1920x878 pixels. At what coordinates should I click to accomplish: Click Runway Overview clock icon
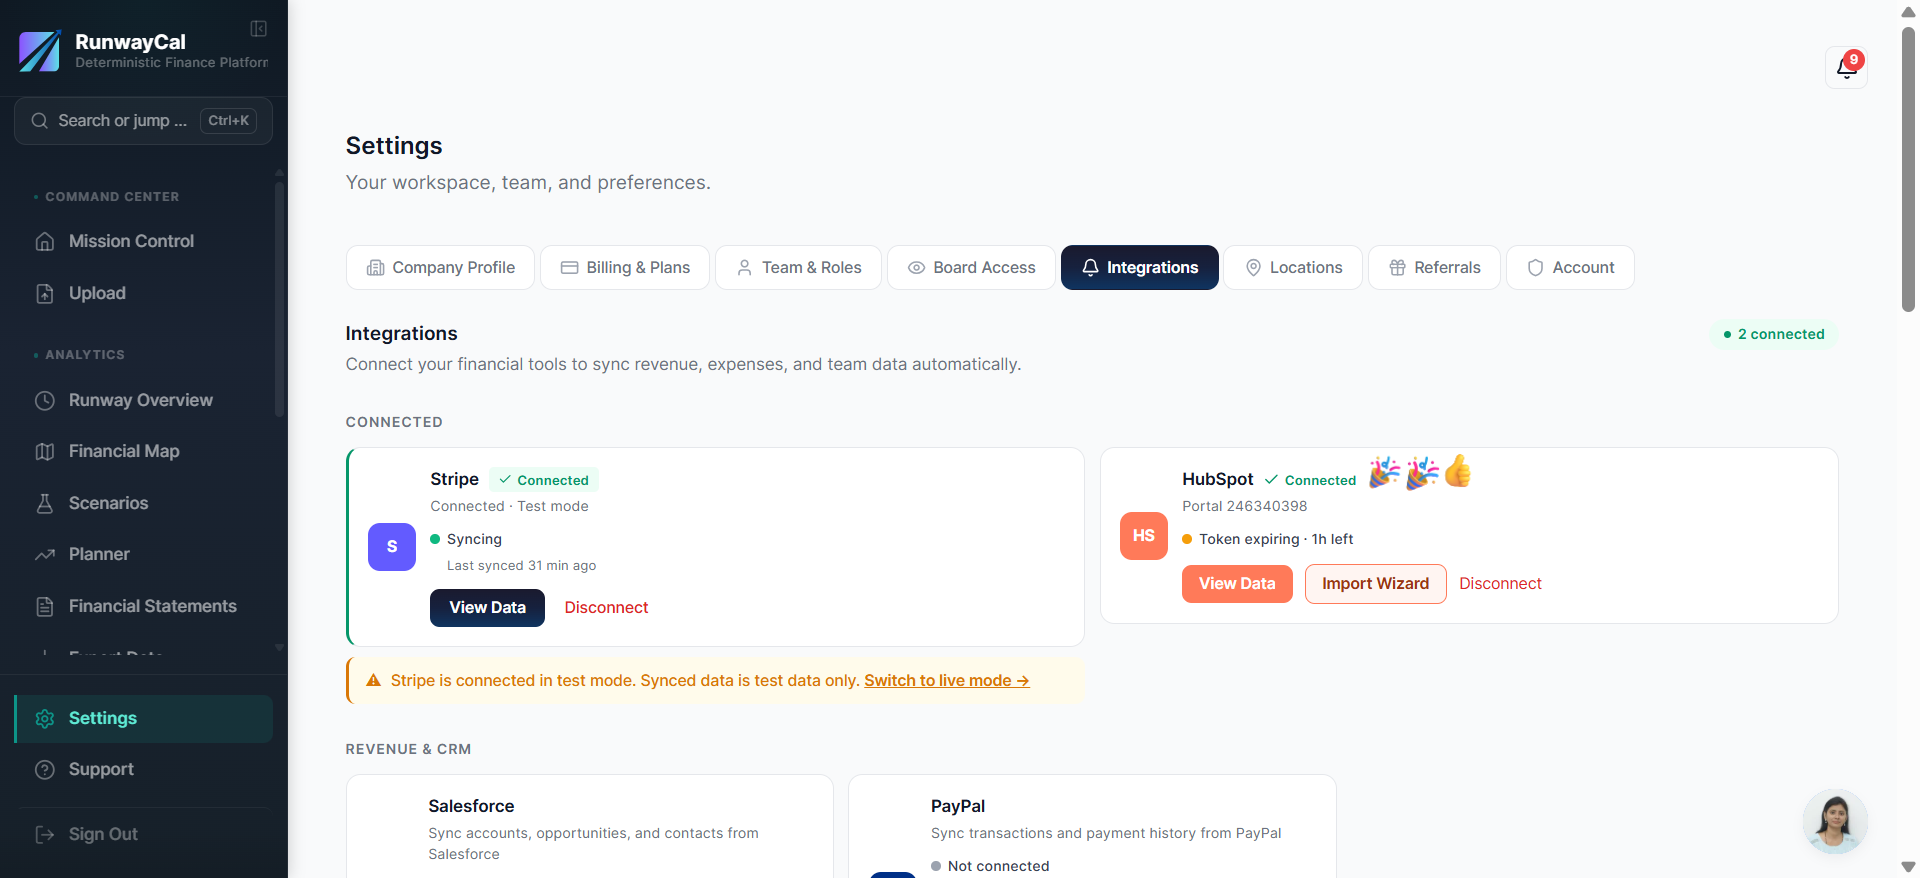(x=45, y=401)
